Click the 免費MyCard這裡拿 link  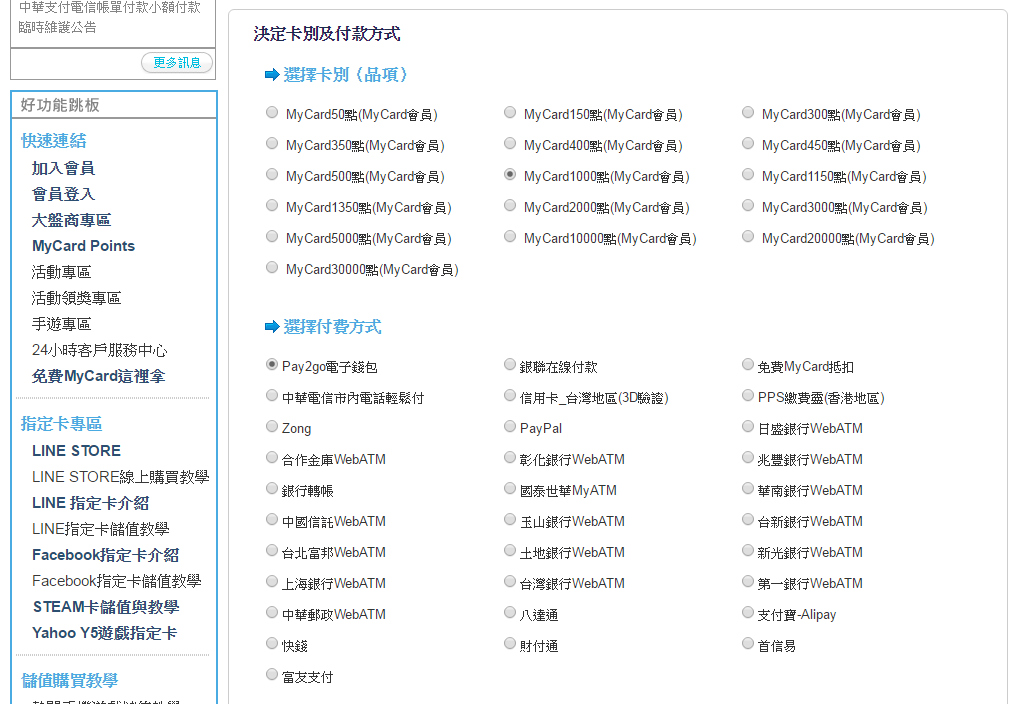(98, 376)
